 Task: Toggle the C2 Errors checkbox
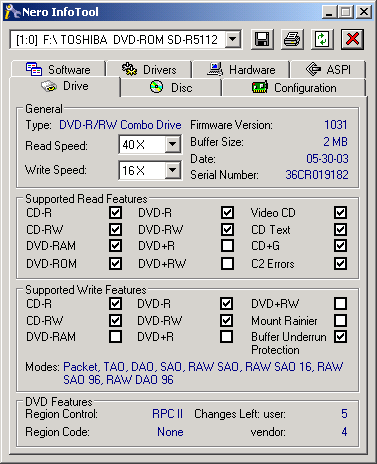click(340, 263)
